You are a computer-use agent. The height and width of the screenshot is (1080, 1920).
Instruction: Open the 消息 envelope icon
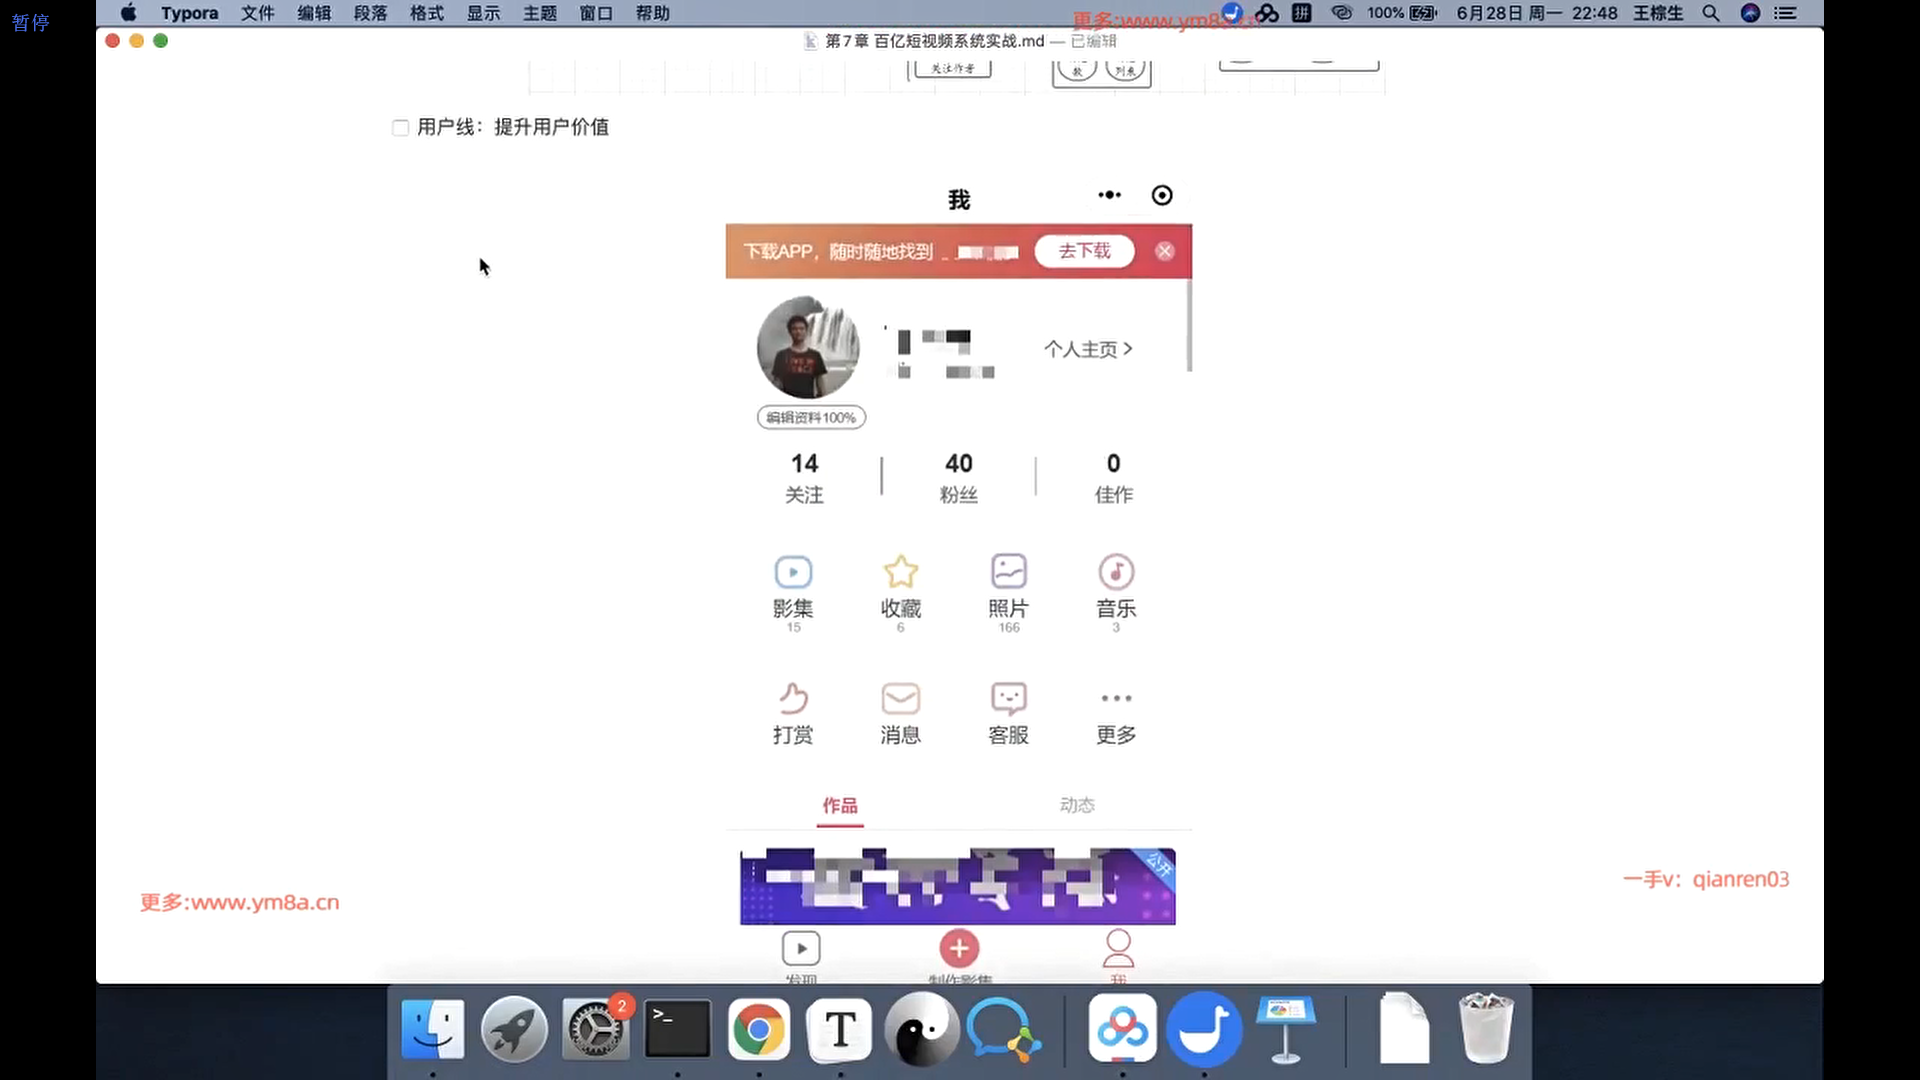900,699
